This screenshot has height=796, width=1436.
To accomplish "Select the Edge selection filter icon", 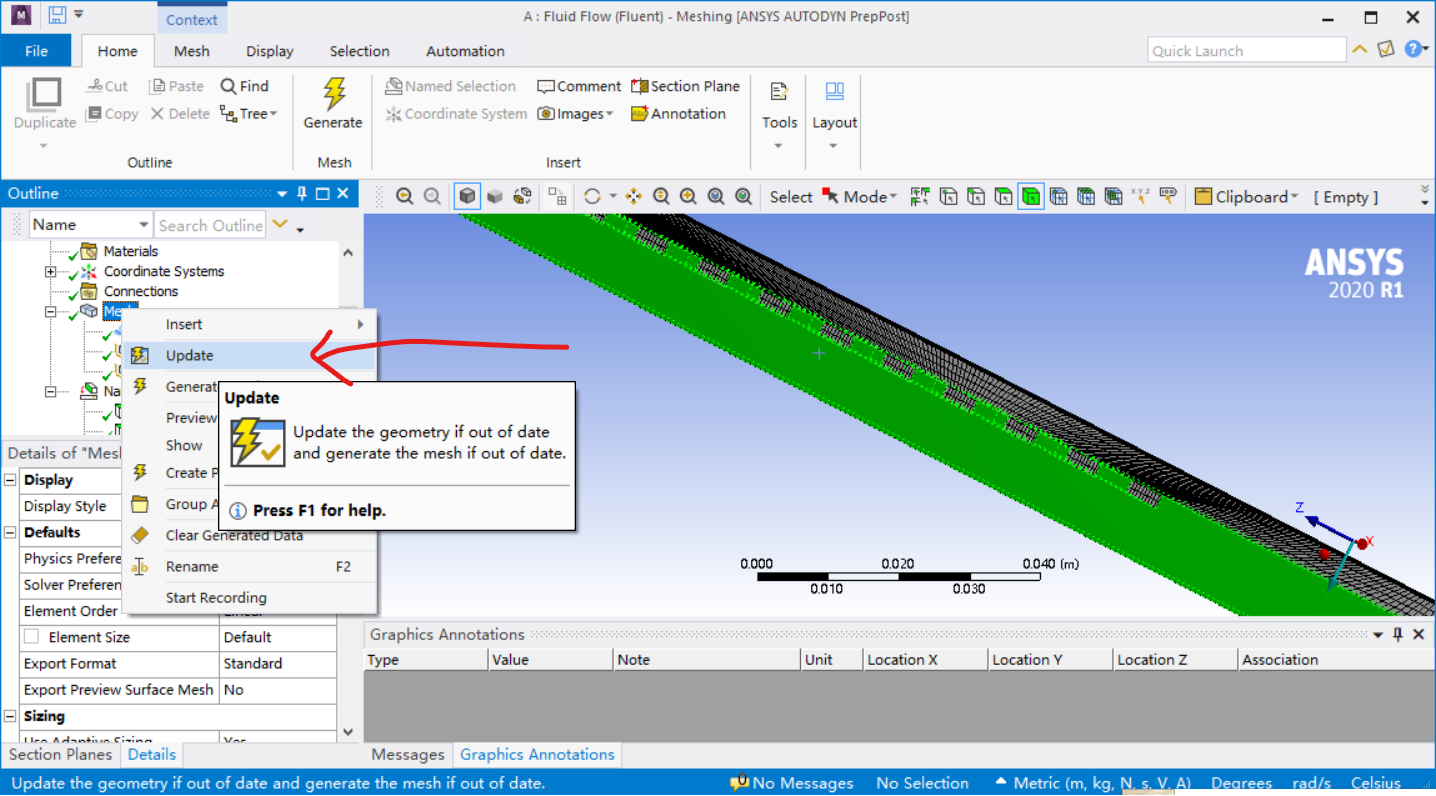I will point(976,197).
